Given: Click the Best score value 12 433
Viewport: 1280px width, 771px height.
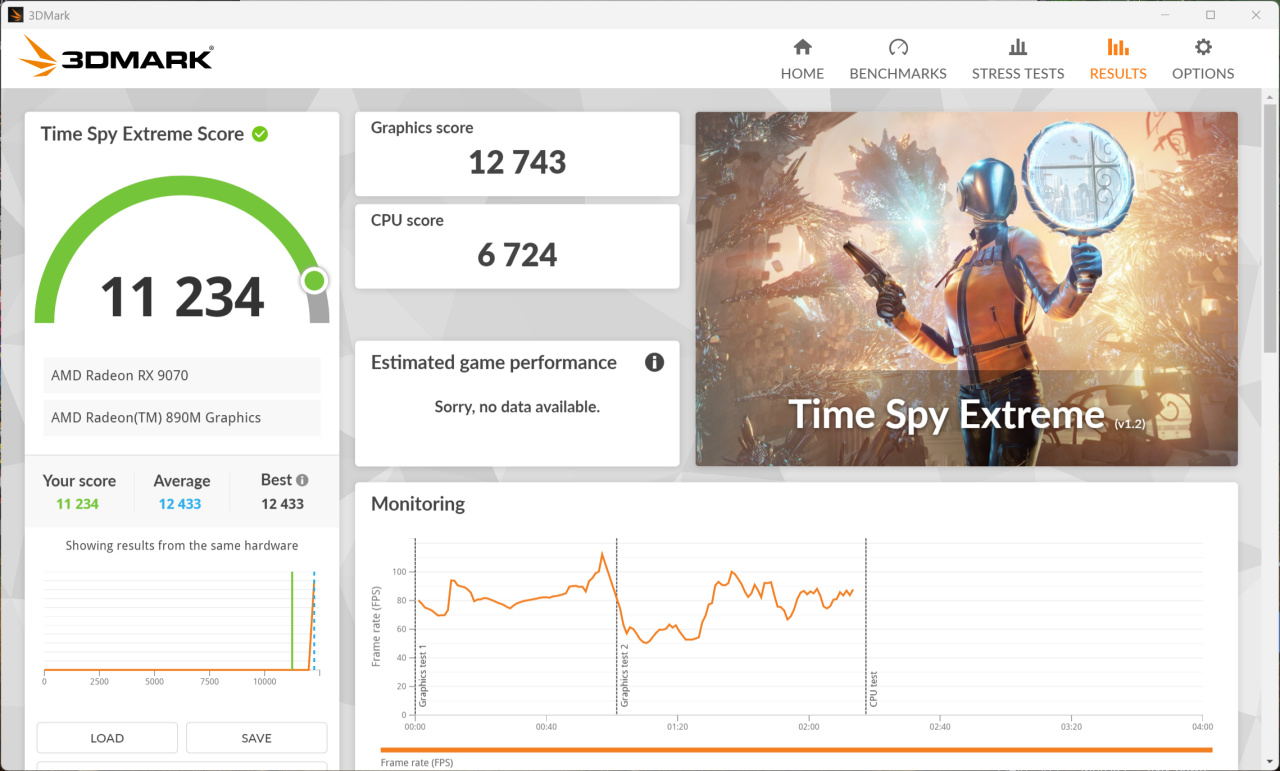Looking at the screenshot, I should tap(282, 504).
